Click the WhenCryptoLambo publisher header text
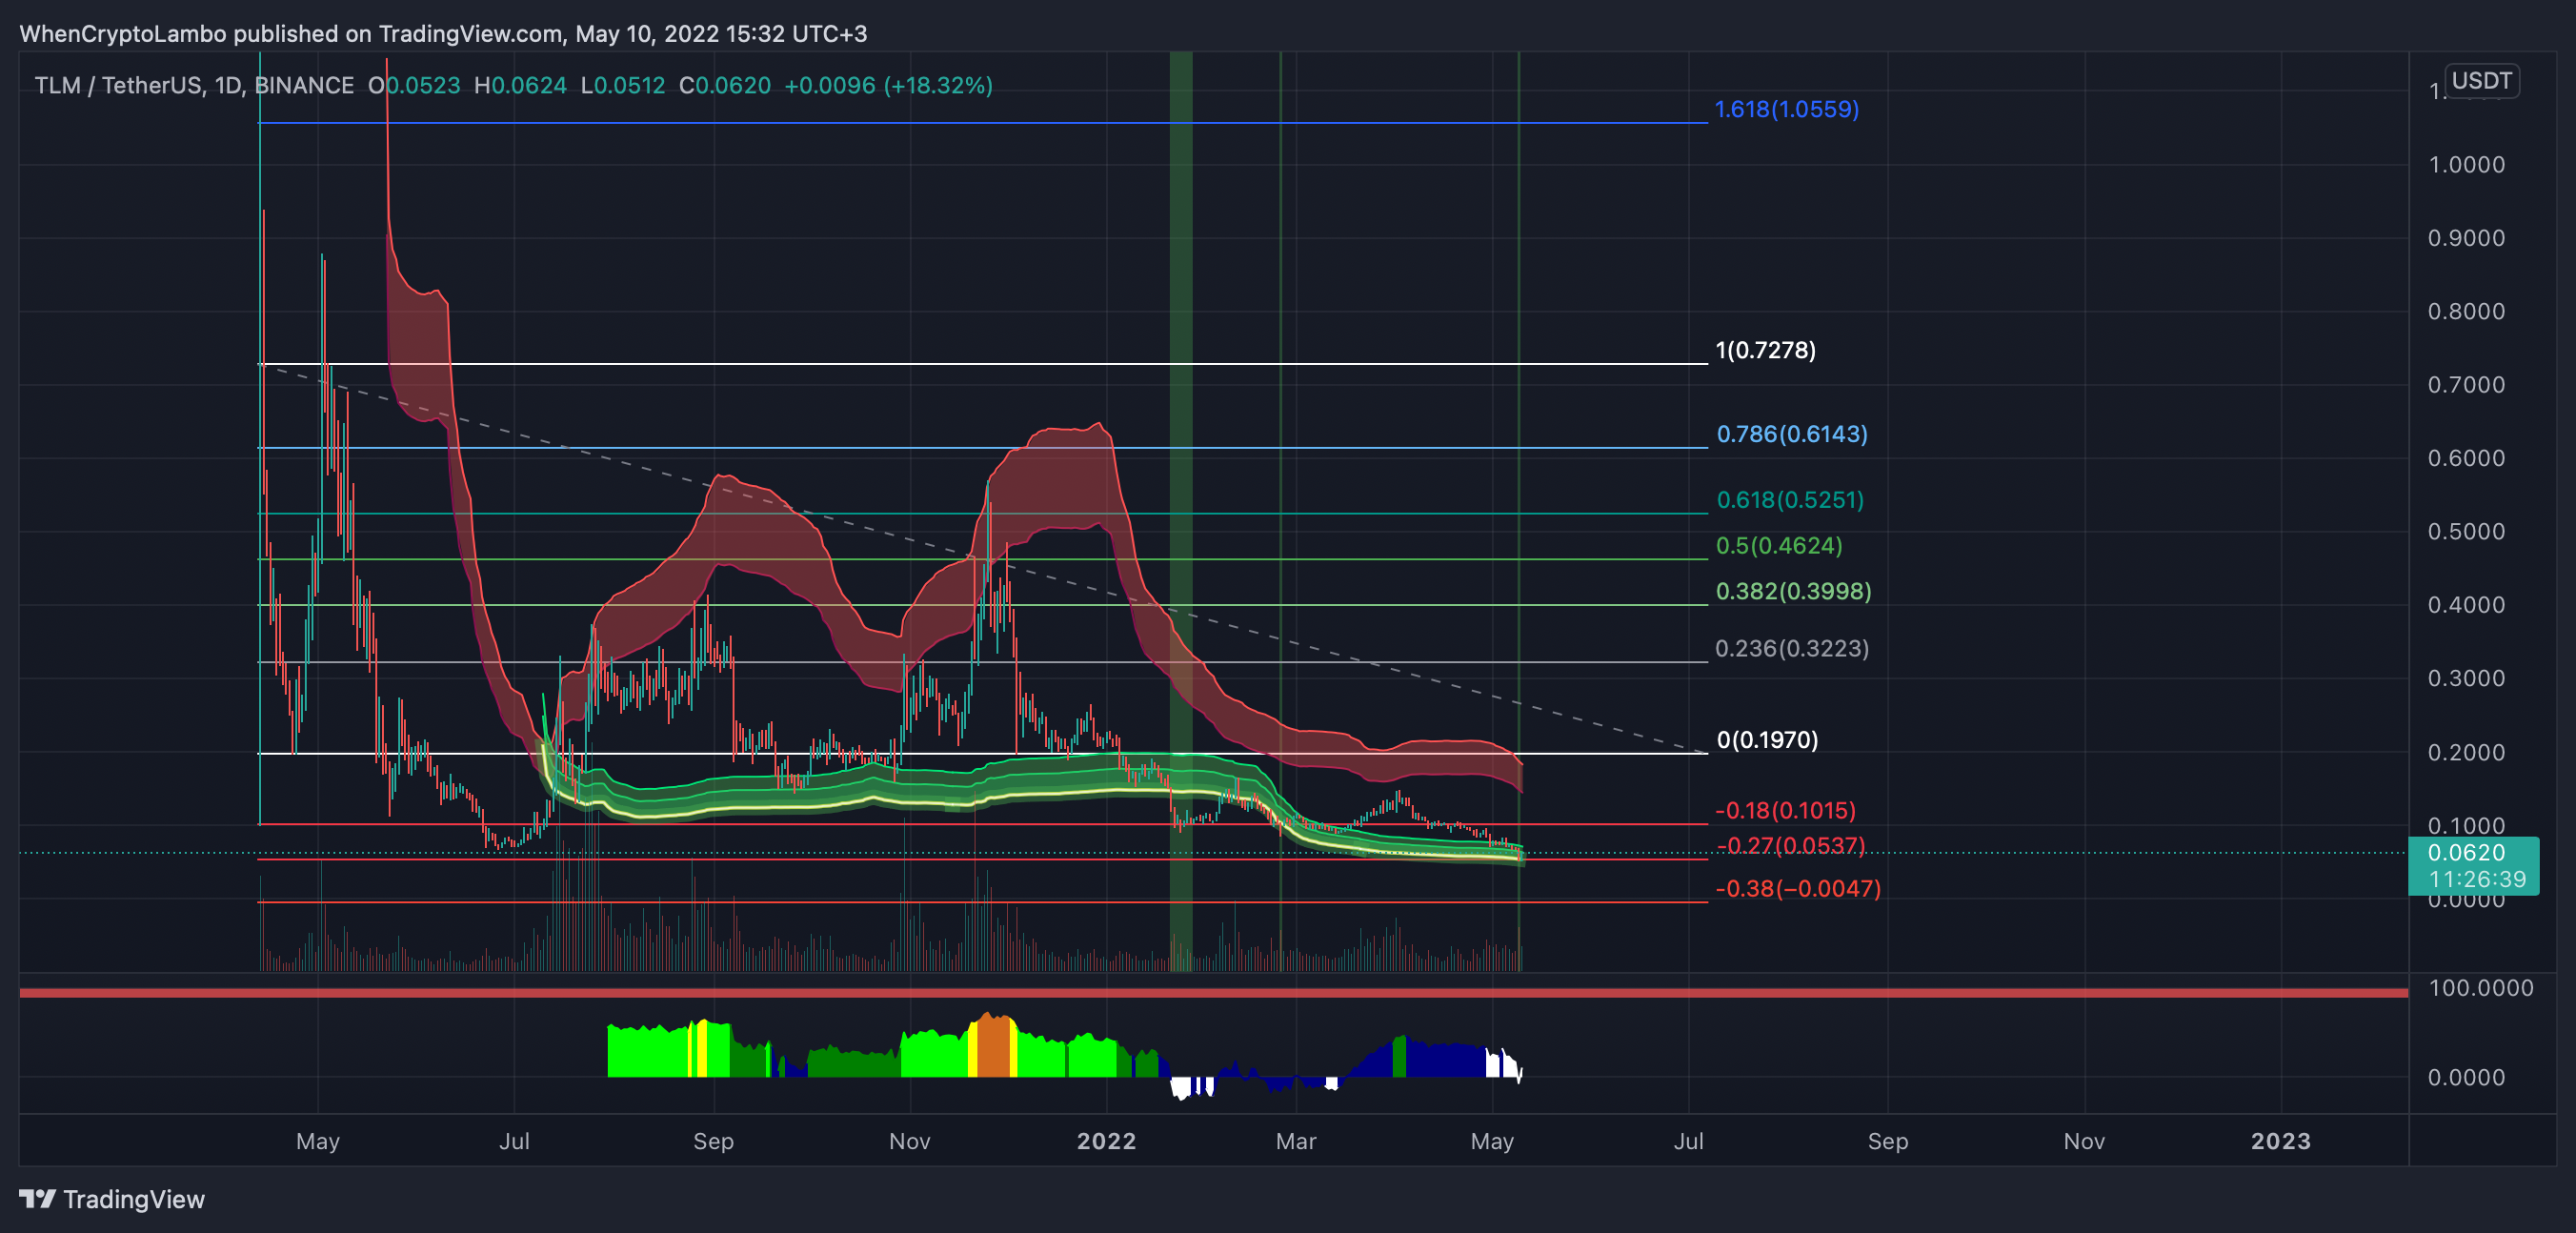Image resolution: width=2576 pixels, height=1233 pixels. (443, 34)
